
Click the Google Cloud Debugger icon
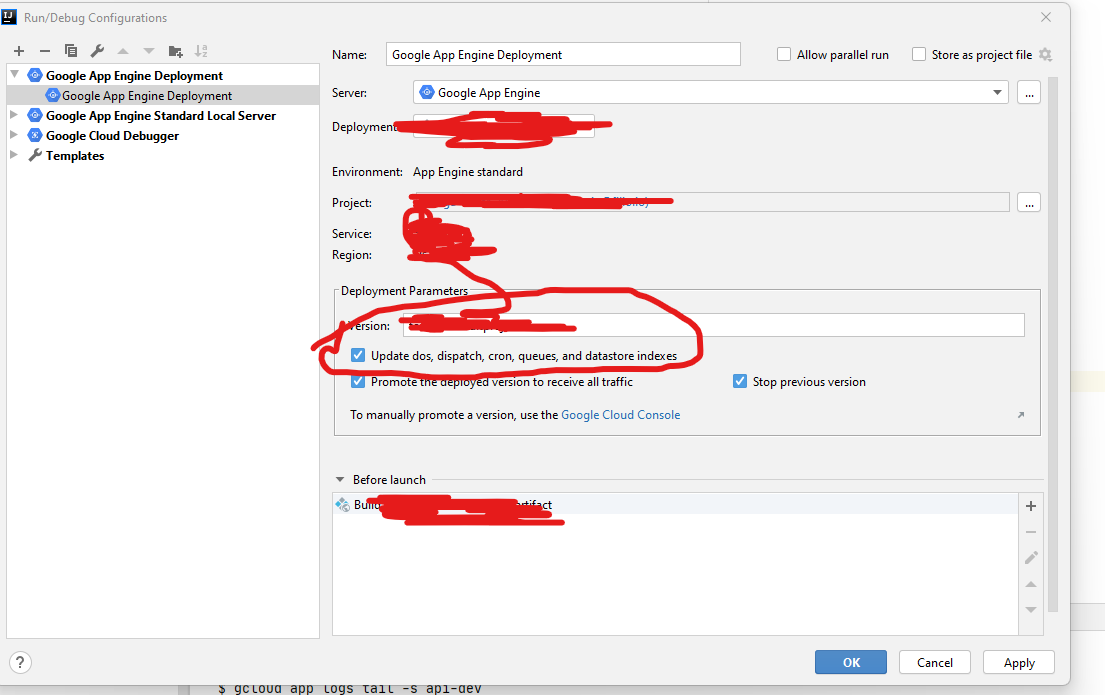(35, 135)
